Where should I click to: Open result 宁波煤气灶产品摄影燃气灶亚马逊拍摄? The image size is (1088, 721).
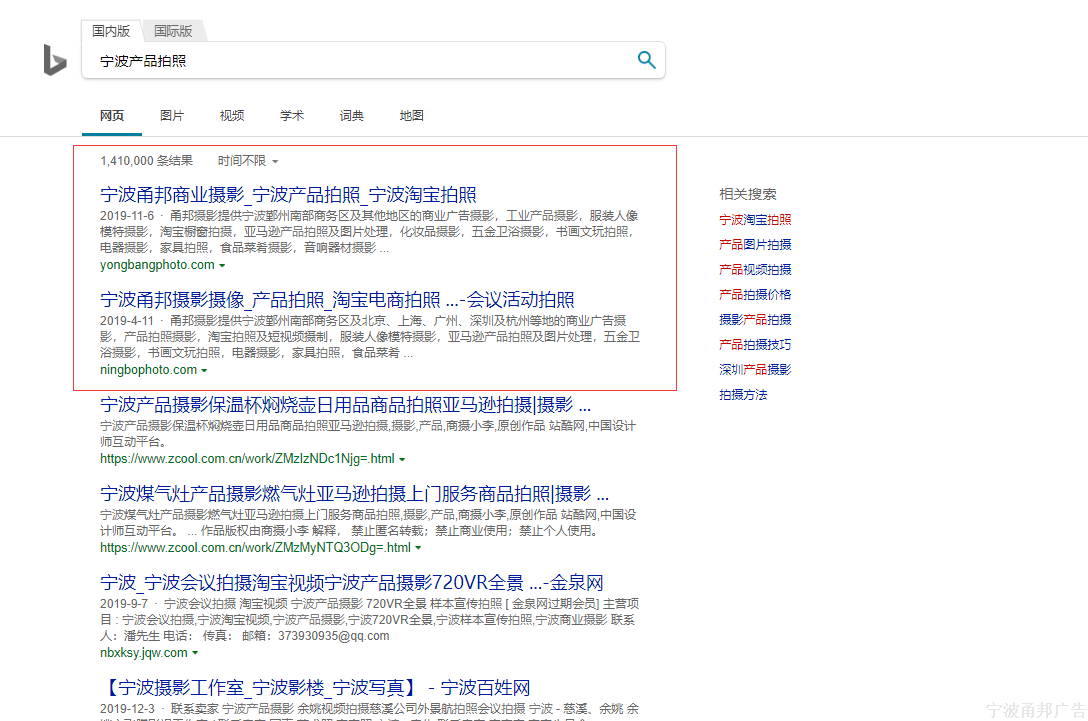click(x=355, y=493)
